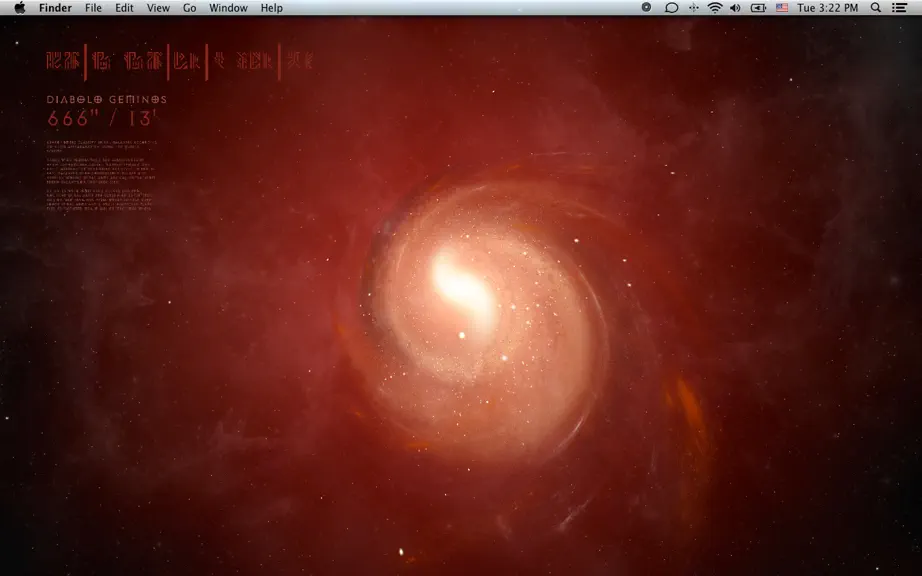Open the speech bubble Messages status icon
Screen dimensions: 922x576
click(x=671, y=8)
